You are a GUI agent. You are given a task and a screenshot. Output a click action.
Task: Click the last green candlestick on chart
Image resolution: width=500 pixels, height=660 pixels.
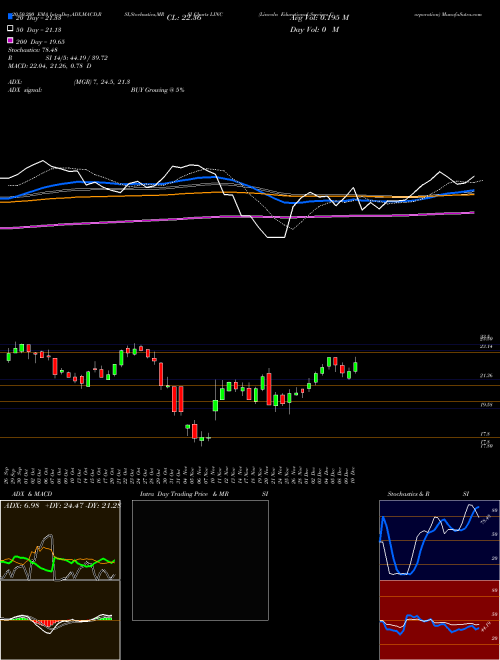tap(355, 367)
